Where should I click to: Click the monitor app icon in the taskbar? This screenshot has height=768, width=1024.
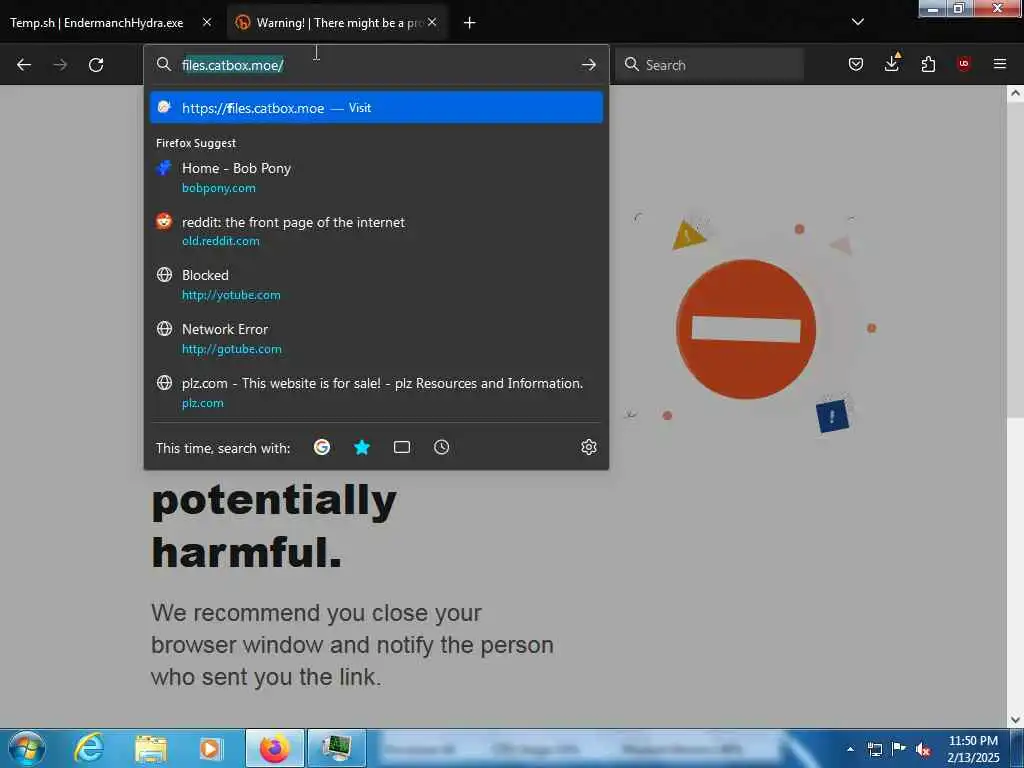(x=337, y=748)
